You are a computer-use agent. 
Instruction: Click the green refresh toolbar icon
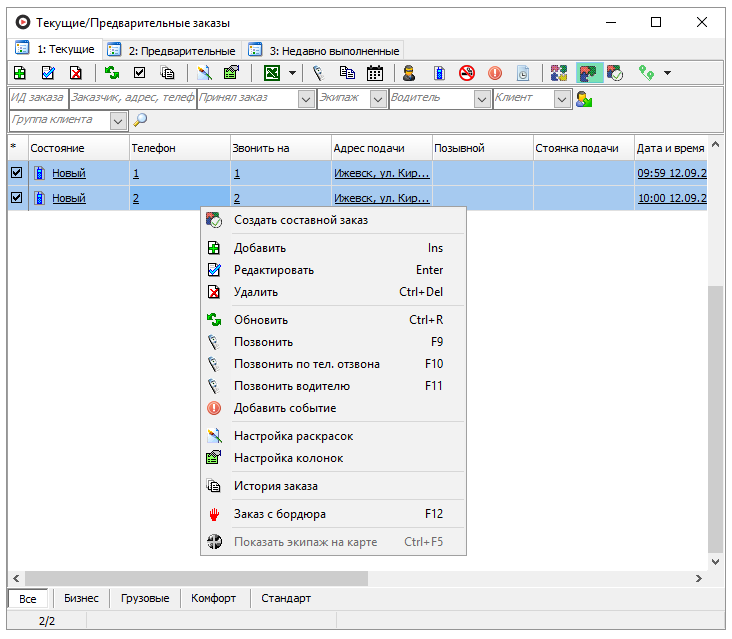pos(112,73)
